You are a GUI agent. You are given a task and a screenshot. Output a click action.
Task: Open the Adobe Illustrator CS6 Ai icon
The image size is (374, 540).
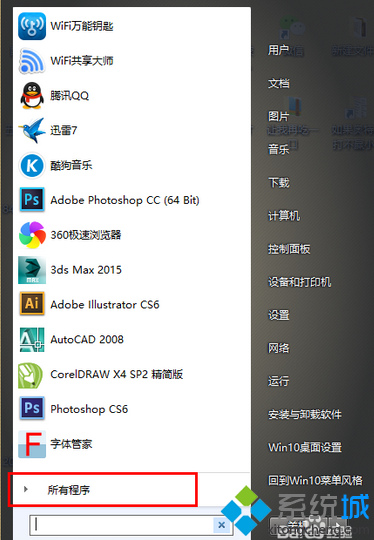point(32,304)
